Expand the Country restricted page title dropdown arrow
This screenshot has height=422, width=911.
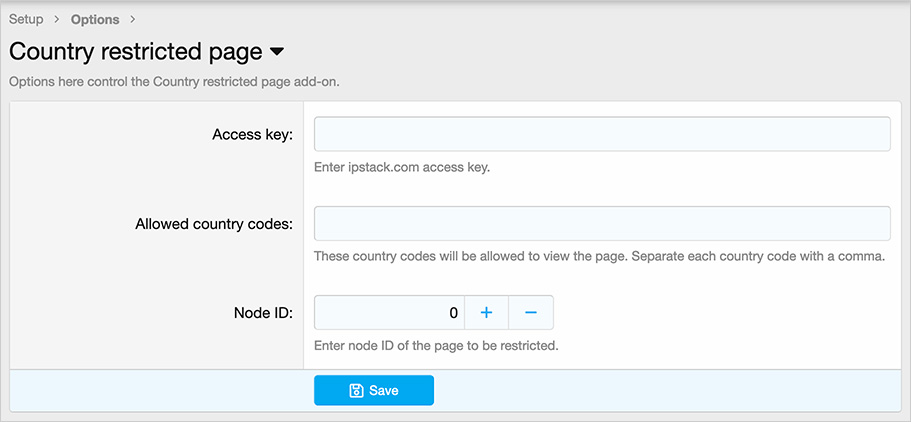(277, 51)
